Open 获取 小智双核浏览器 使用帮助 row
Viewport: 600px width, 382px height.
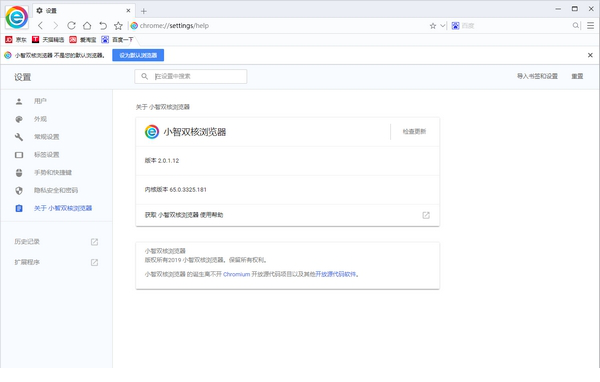pyautogui.click(x=287, y=215)
